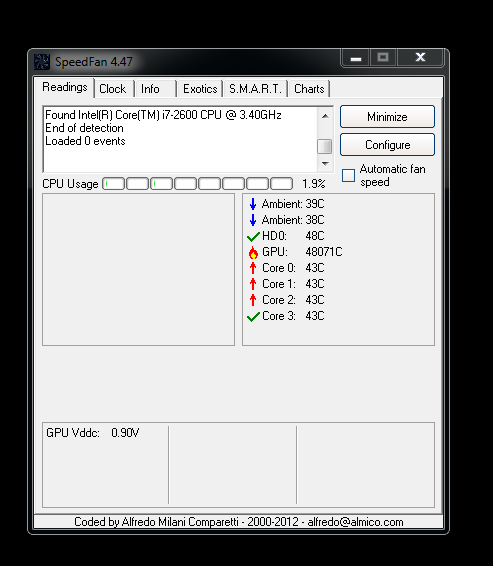Click the log scroll down arrow
This screenshot has height=566, width=493.
[x=325, y=164]
